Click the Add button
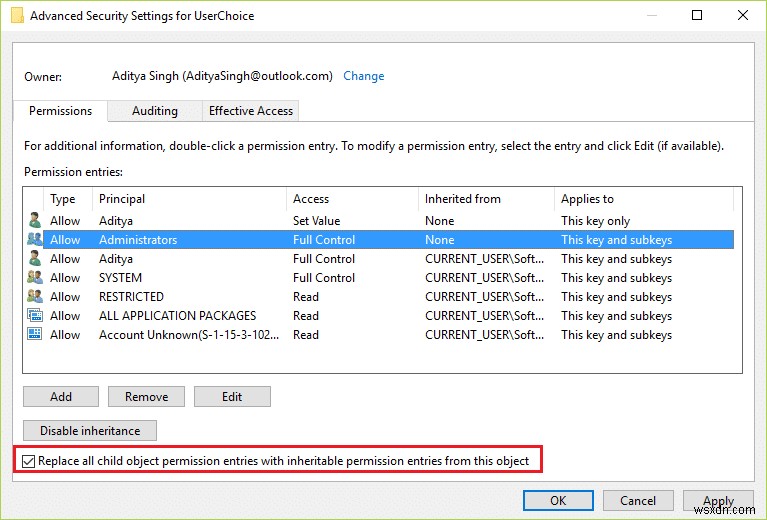767x520 pixels. pos(61,396)
